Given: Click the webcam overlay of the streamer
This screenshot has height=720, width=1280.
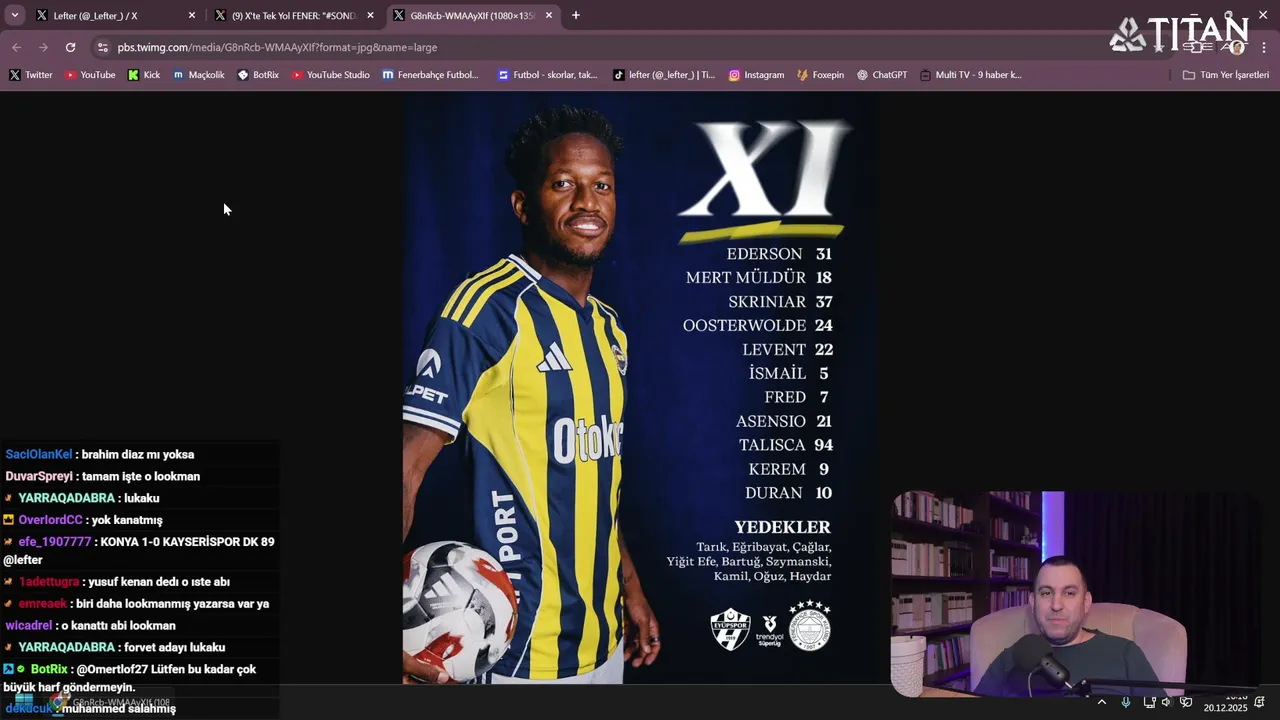Looking at the screenshot, I should pyautogui.click(x=1075, y=593).
